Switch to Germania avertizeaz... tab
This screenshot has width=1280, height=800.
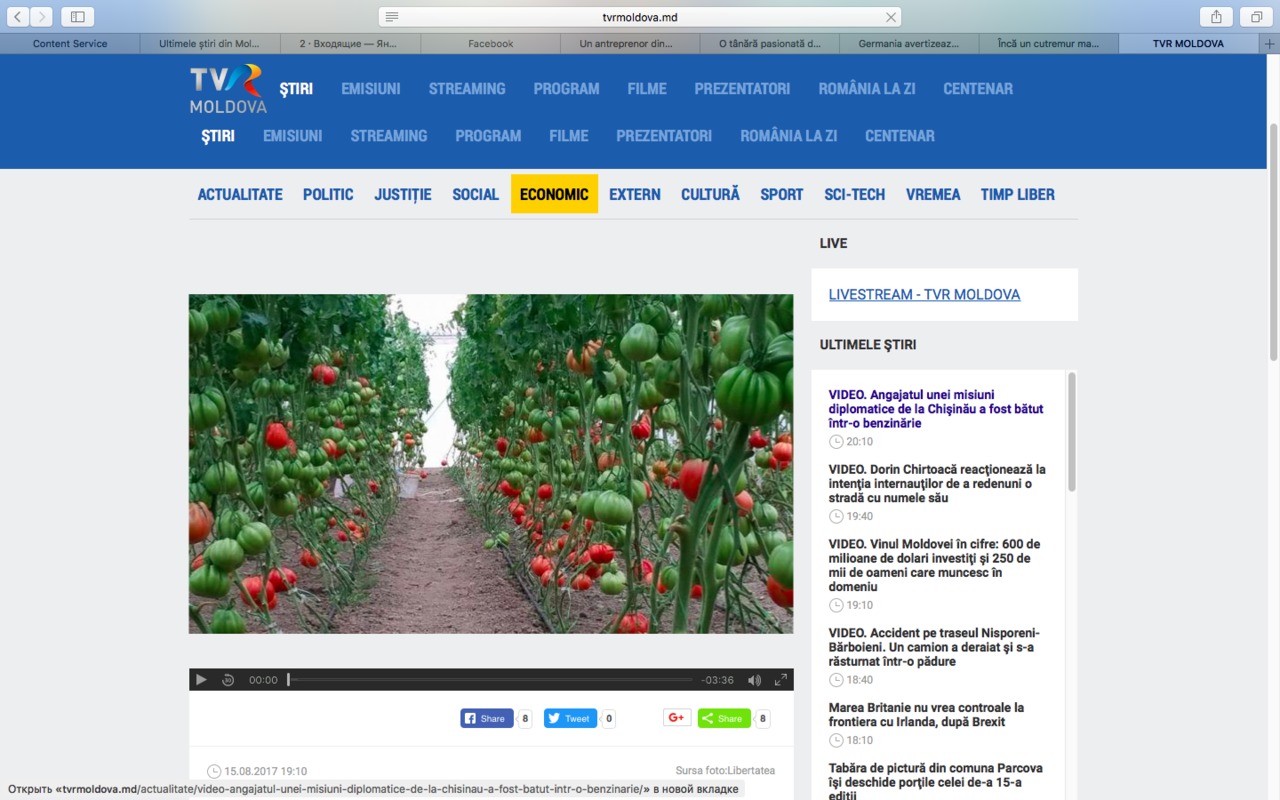909,44
